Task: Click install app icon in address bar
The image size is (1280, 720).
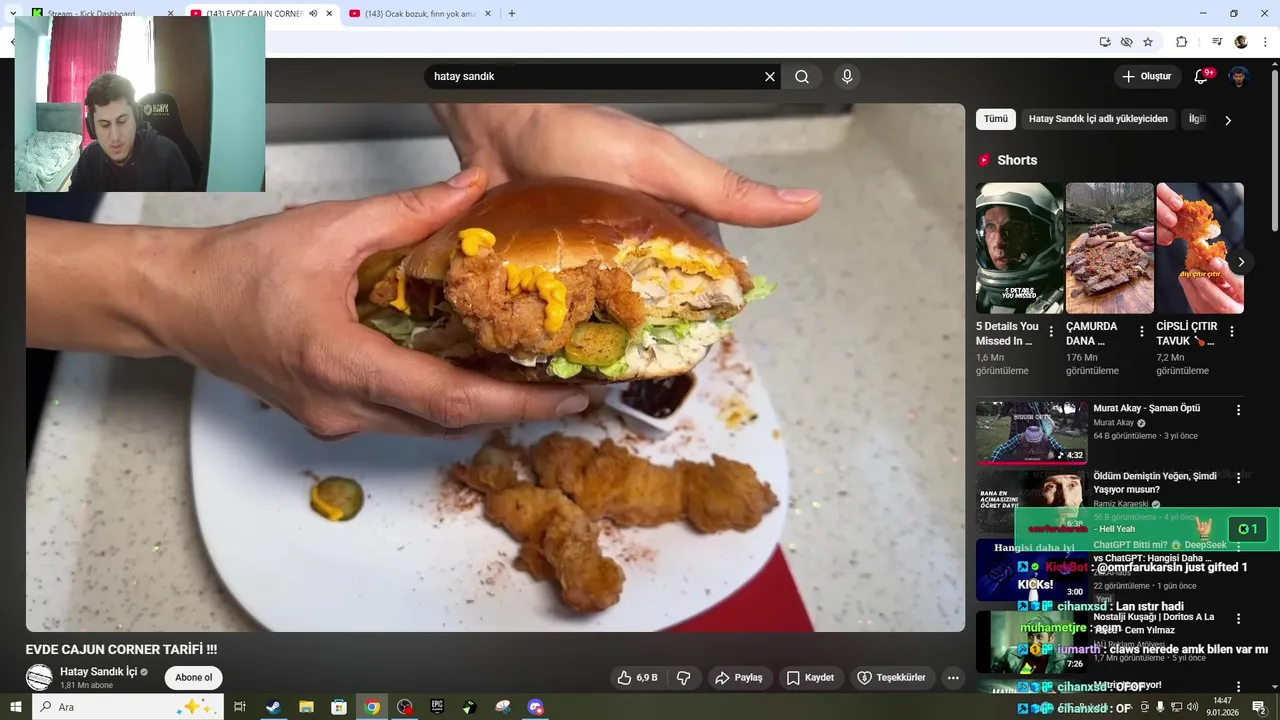Action: [x=1105, y=42]
